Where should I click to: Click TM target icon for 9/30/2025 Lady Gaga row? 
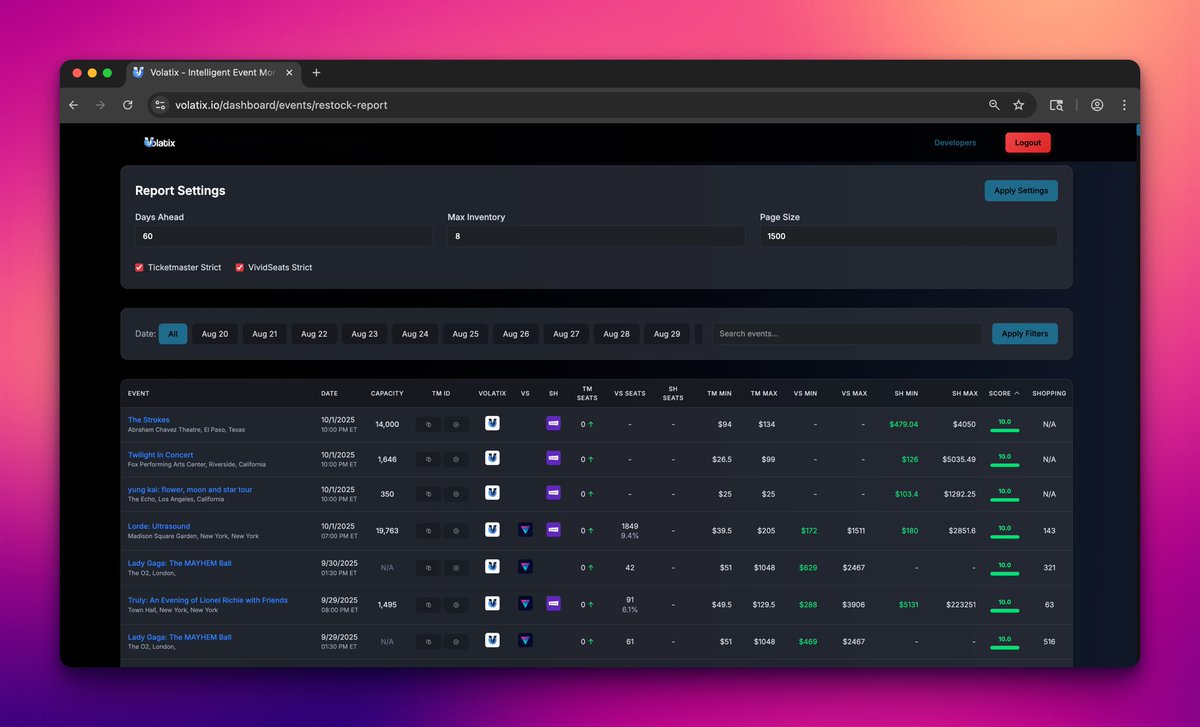tap(456, 568)
